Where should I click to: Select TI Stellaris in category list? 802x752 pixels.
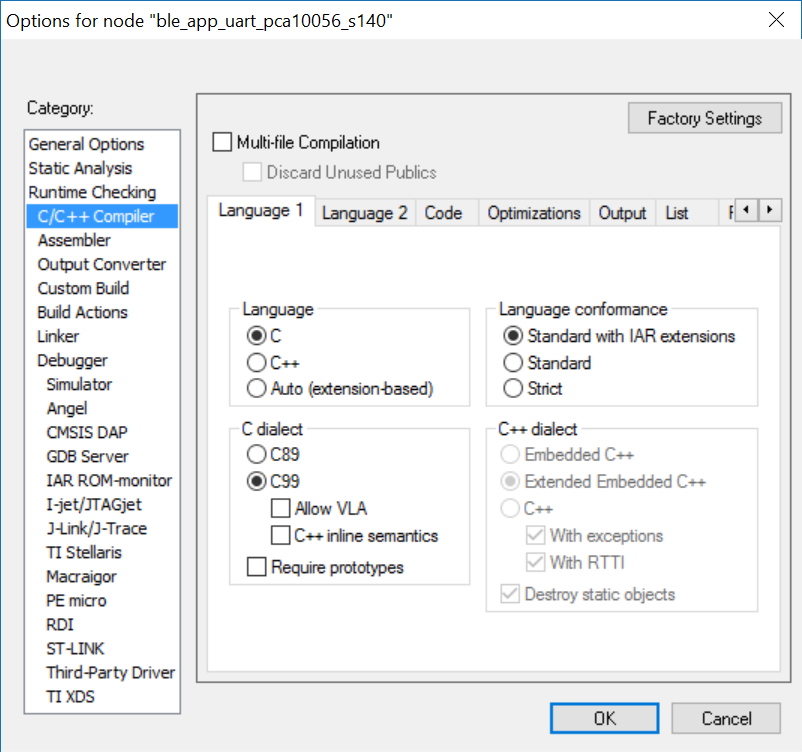click(102, 553)
